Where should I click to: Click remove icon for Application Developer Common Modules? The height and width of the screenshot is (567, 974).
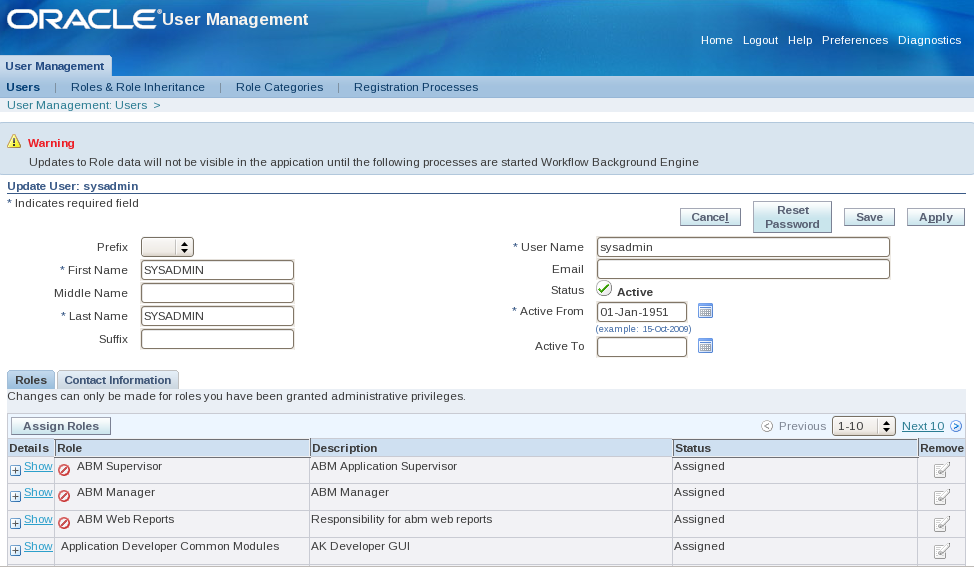(x=942, y=551)
